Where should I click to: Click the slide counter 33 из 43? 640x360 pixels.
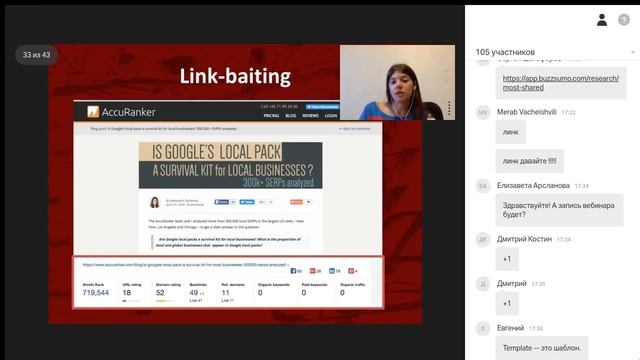coord(36,55)
